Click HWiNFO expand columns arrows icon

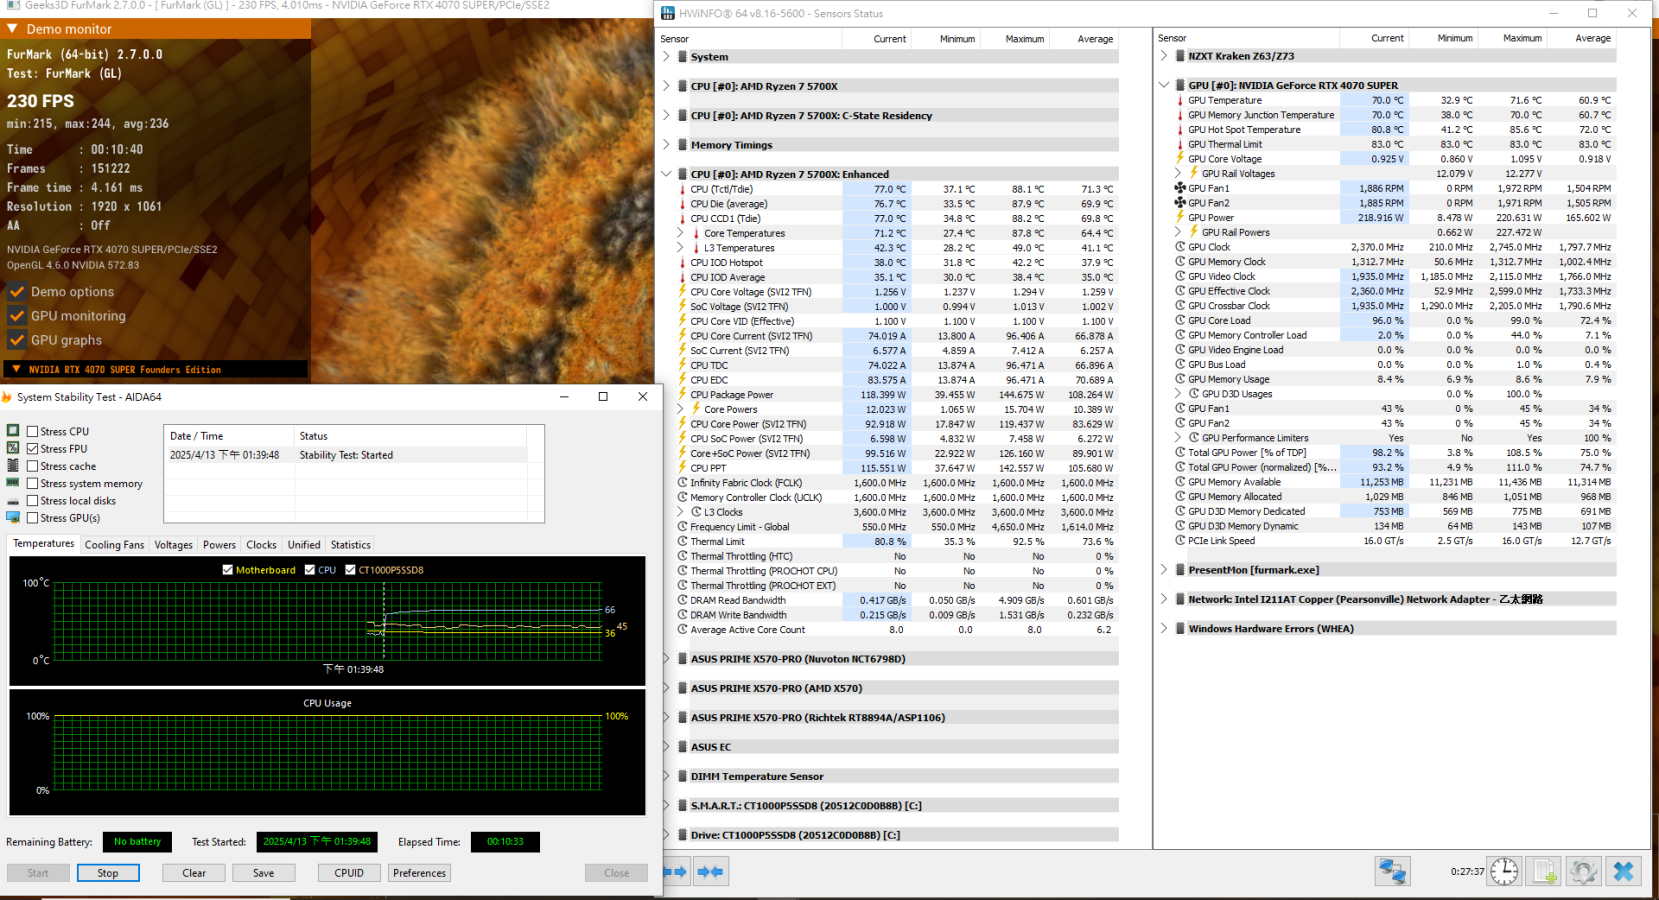(x=675, y=872)
